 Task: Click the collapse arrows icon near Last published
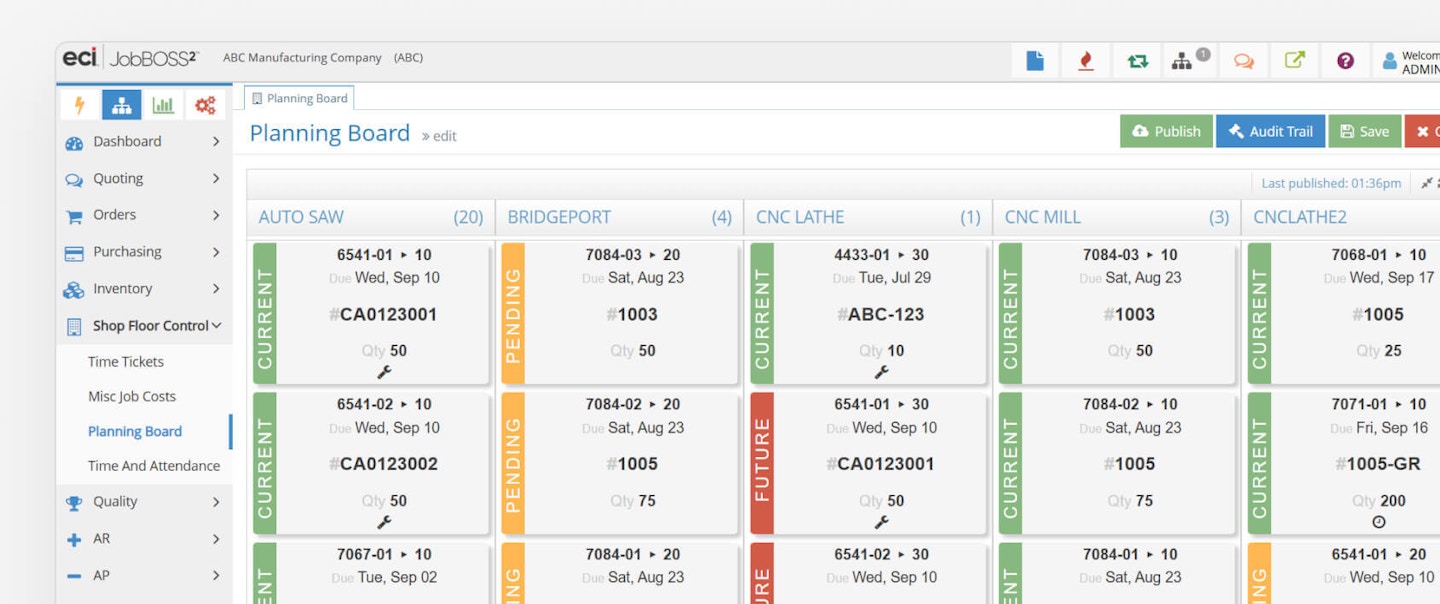[x=1429, y=183]
